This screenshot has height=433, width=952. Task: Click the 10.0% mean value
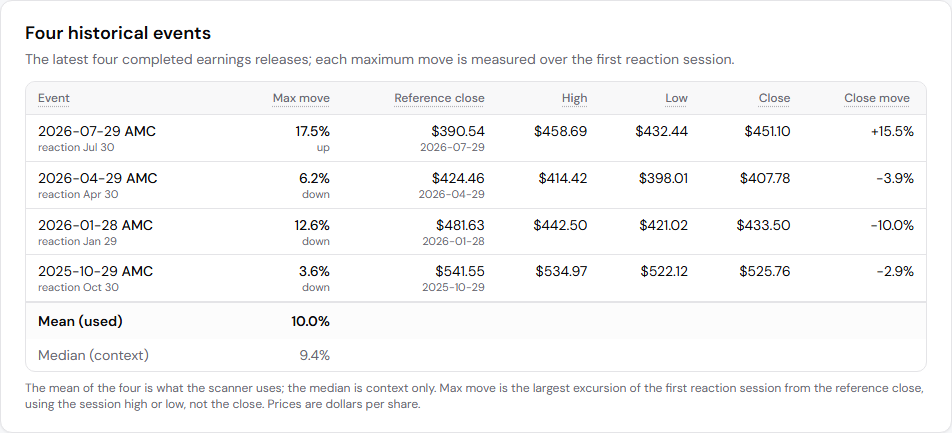311,322
